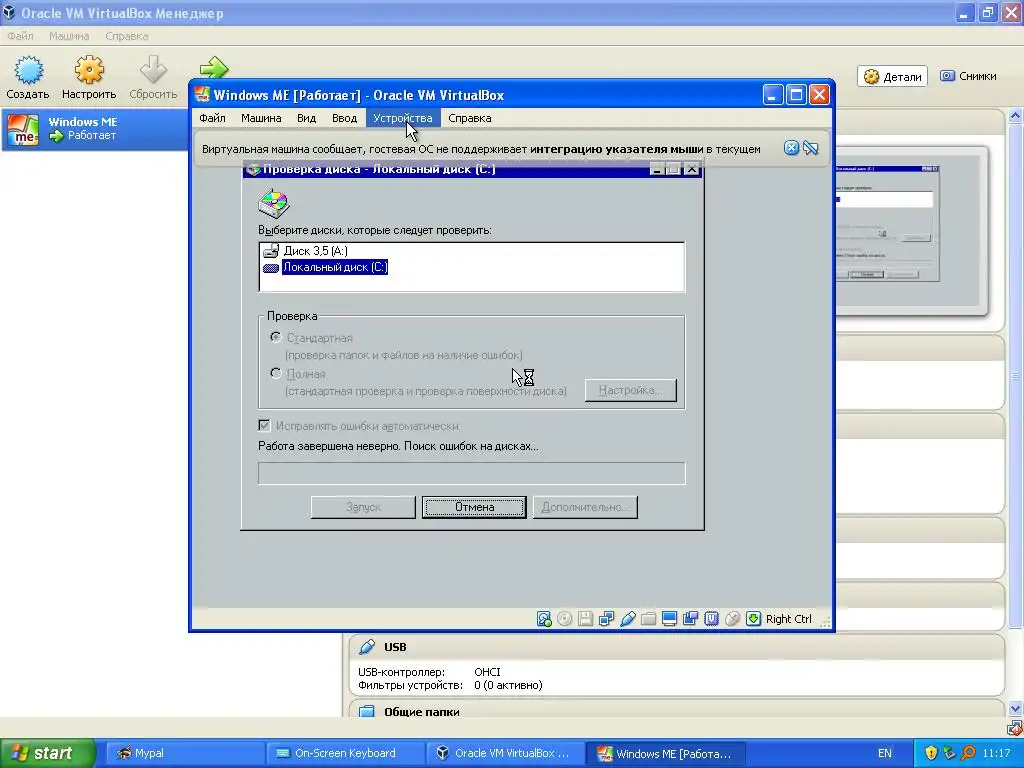Screen dimensions: 1024x768
Task: Click the green Show arrow in Manager toolbar
Action: coord(214,67)
